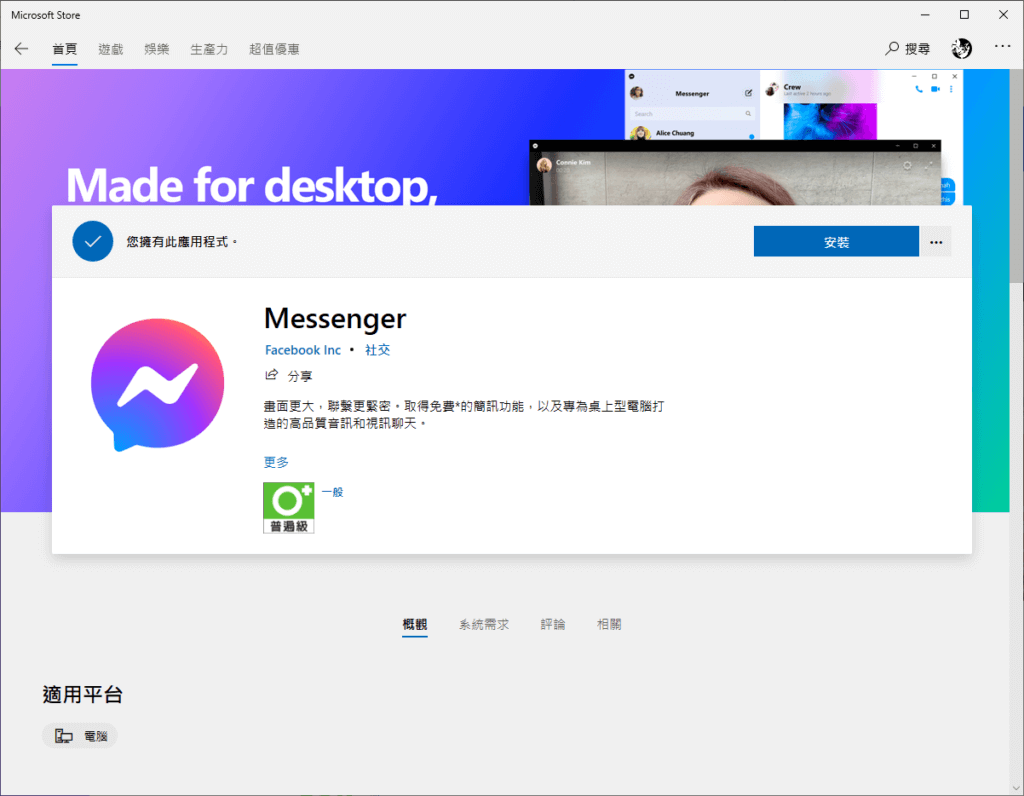
Task: Click the vertical scrollbar thumb
Action: pyautogui.click(x=1016, y=176)
